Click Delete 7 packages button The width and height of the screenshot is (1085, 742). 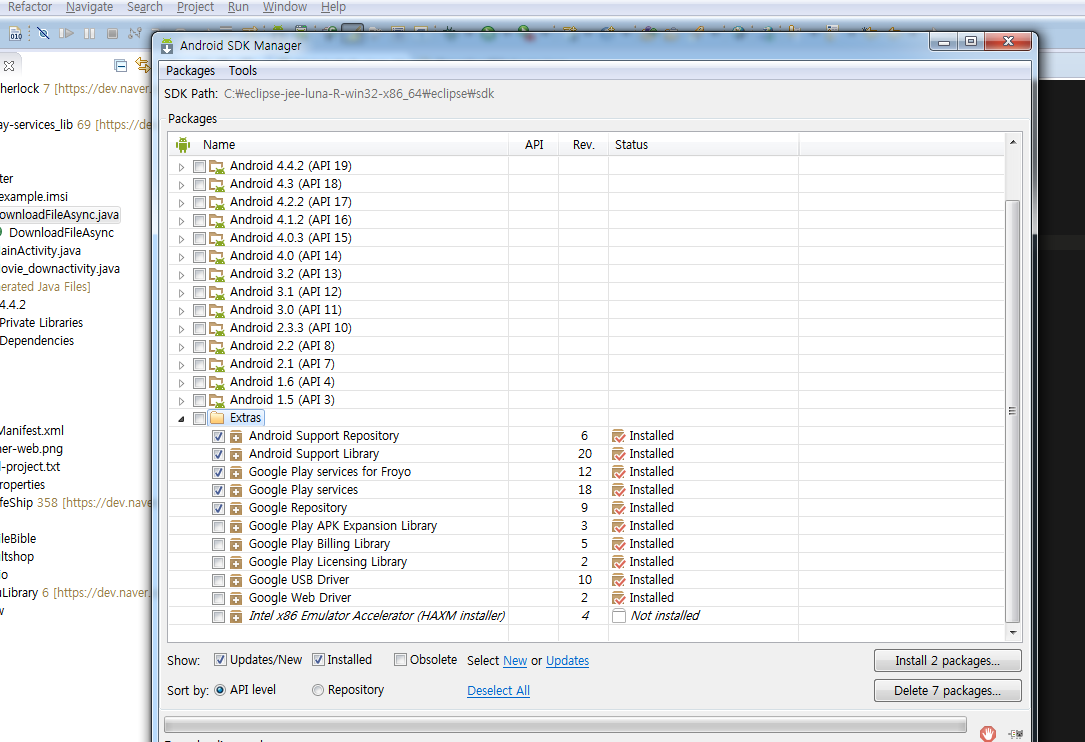[x=947, y=690]
